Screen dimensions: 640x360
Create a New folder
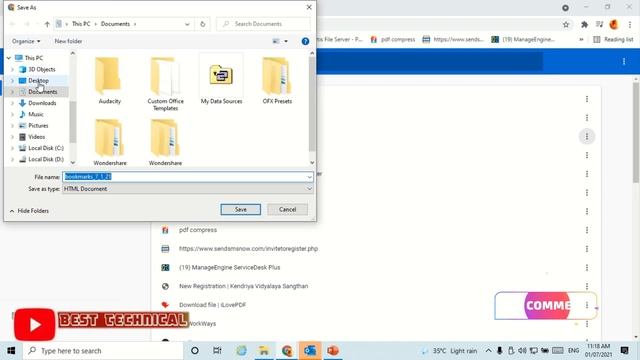click(x=68, y=41)
